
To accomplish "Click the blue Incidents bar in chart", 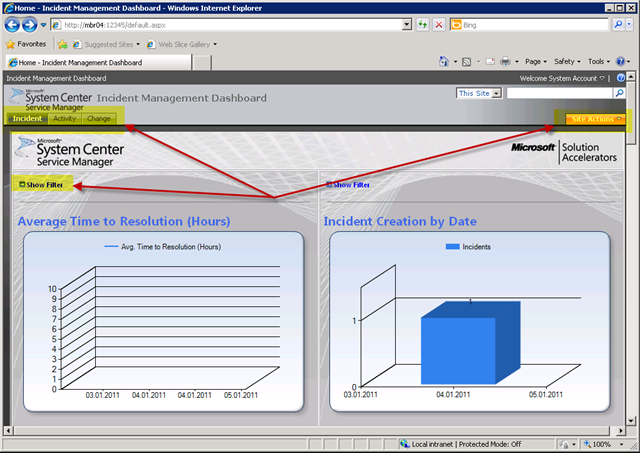I will click(458, 350).
